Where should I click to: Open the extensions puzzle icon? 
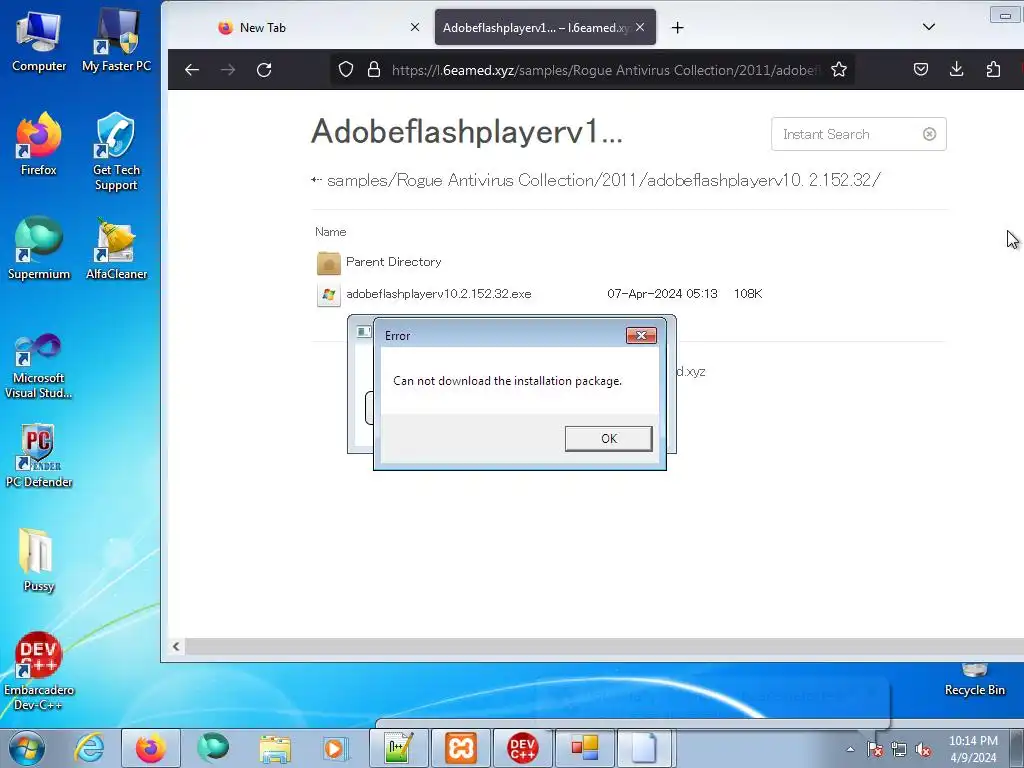coord(993,69)
